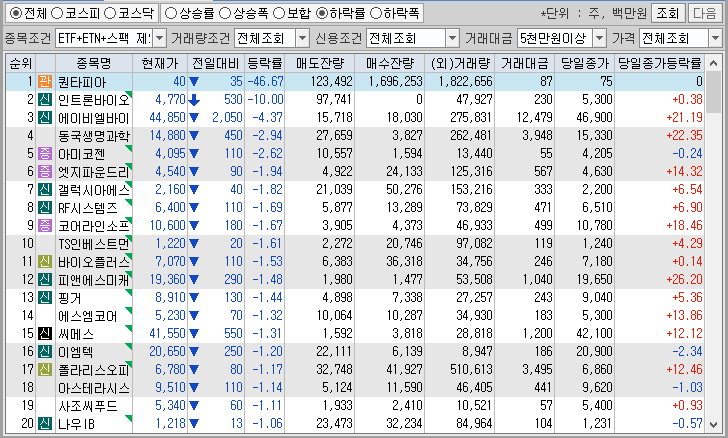Screen dimensions: 728x438
Task: Click the black 신 badge beside 씨메스
Action: point(45,333)
